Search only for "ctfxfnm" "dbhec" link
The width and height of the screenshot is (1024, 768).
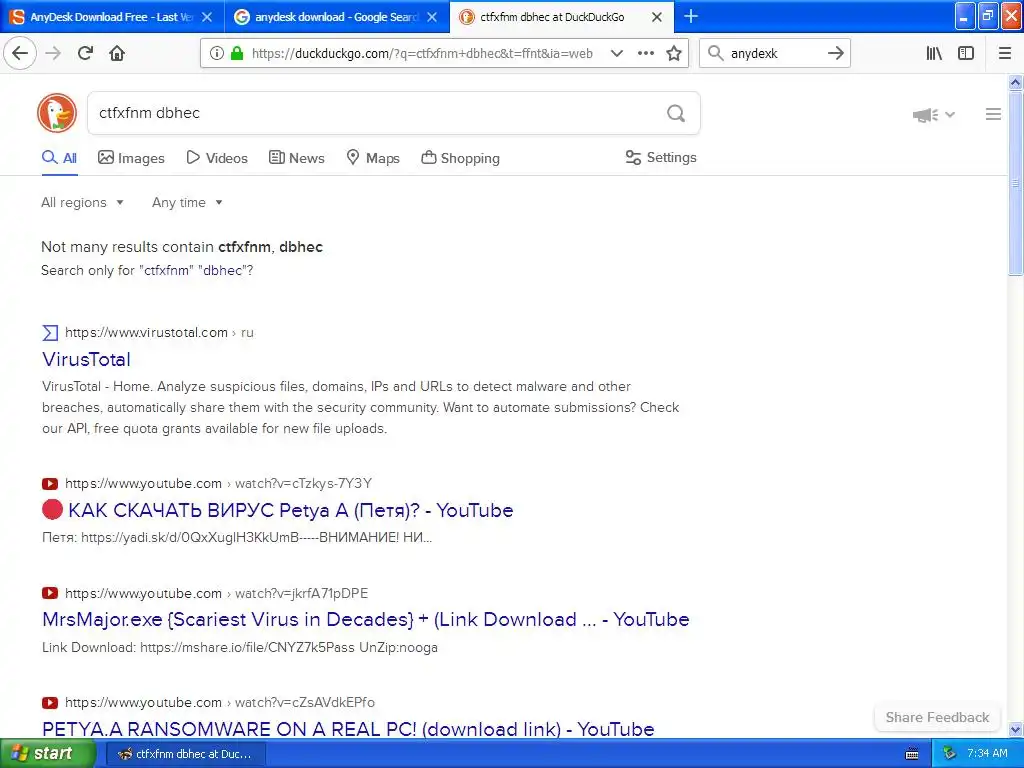point(147,270)
